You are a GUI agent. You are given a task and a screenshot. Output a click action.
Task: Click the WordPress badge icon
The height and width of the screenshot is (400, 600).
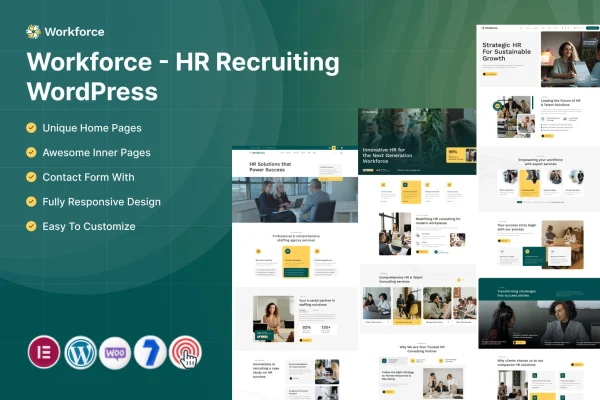click(x=80, y=353)
